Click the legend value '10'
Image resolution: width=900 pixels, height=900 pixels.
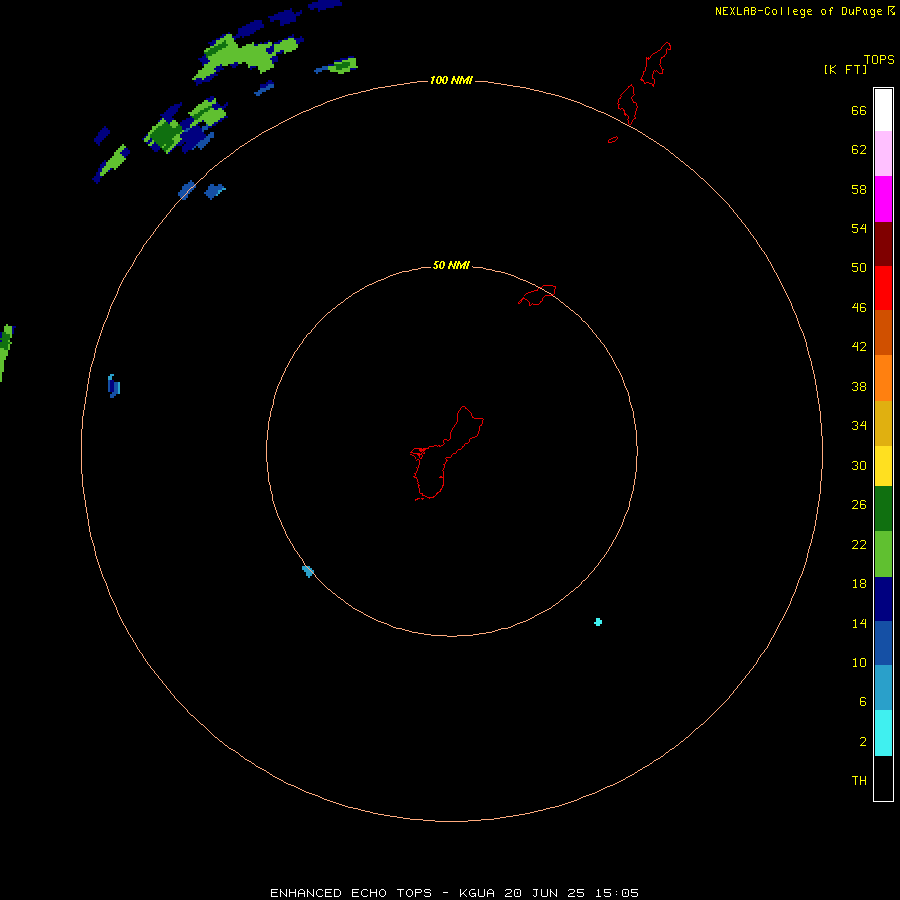pos(859,663)
